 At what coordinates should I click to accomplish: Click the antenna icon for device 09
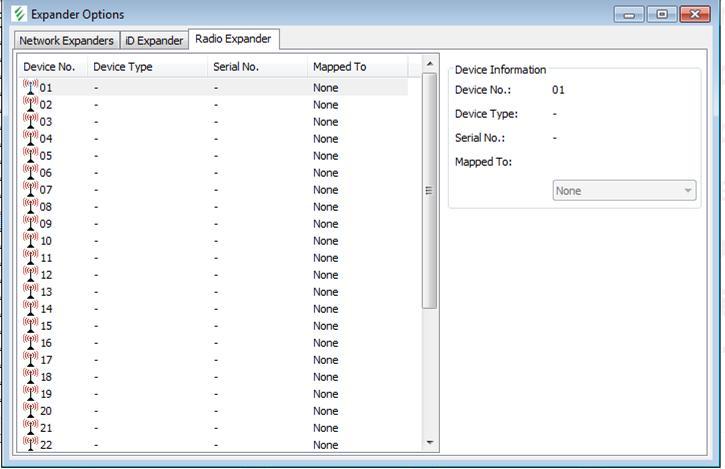click(30, 223)
